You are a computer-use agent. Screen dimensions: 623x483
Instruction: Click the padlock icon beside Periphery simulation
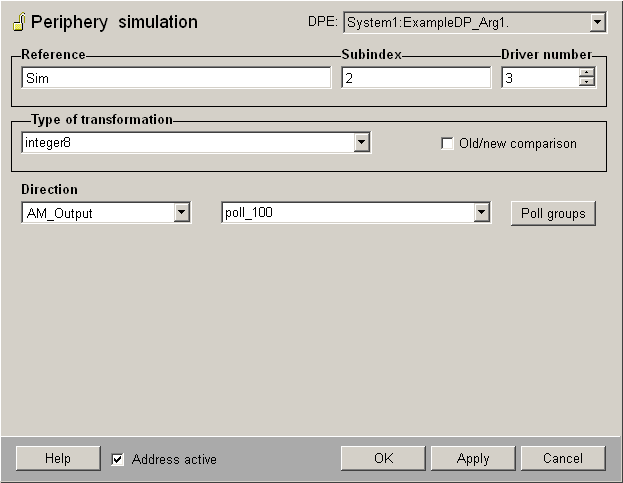point(19,22)
